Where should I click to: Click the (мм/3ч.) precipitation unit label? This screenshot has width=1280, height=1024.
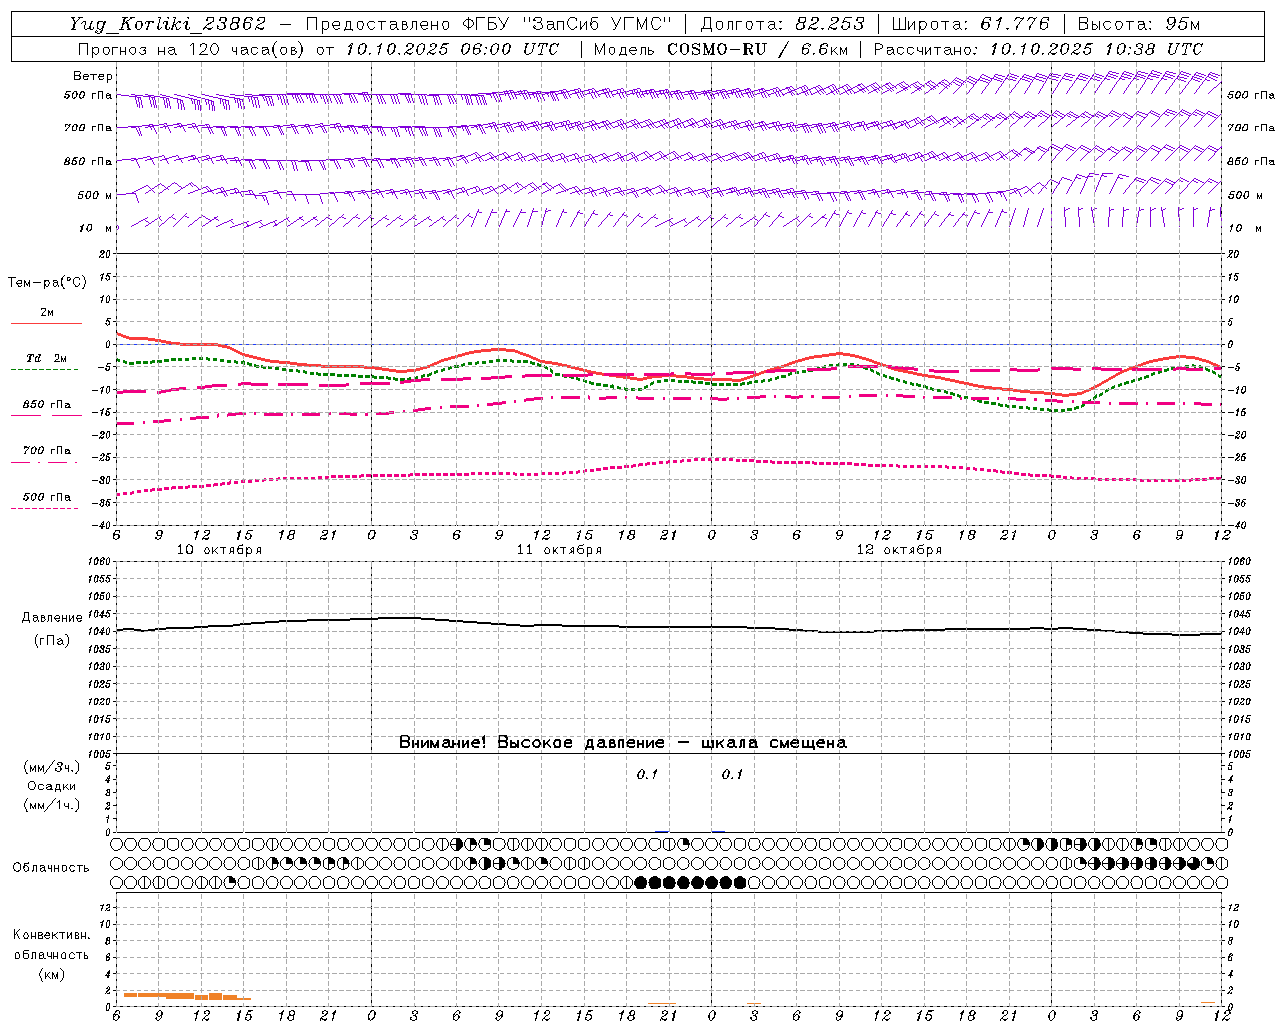pyautogui.click(x=52, y=767)
